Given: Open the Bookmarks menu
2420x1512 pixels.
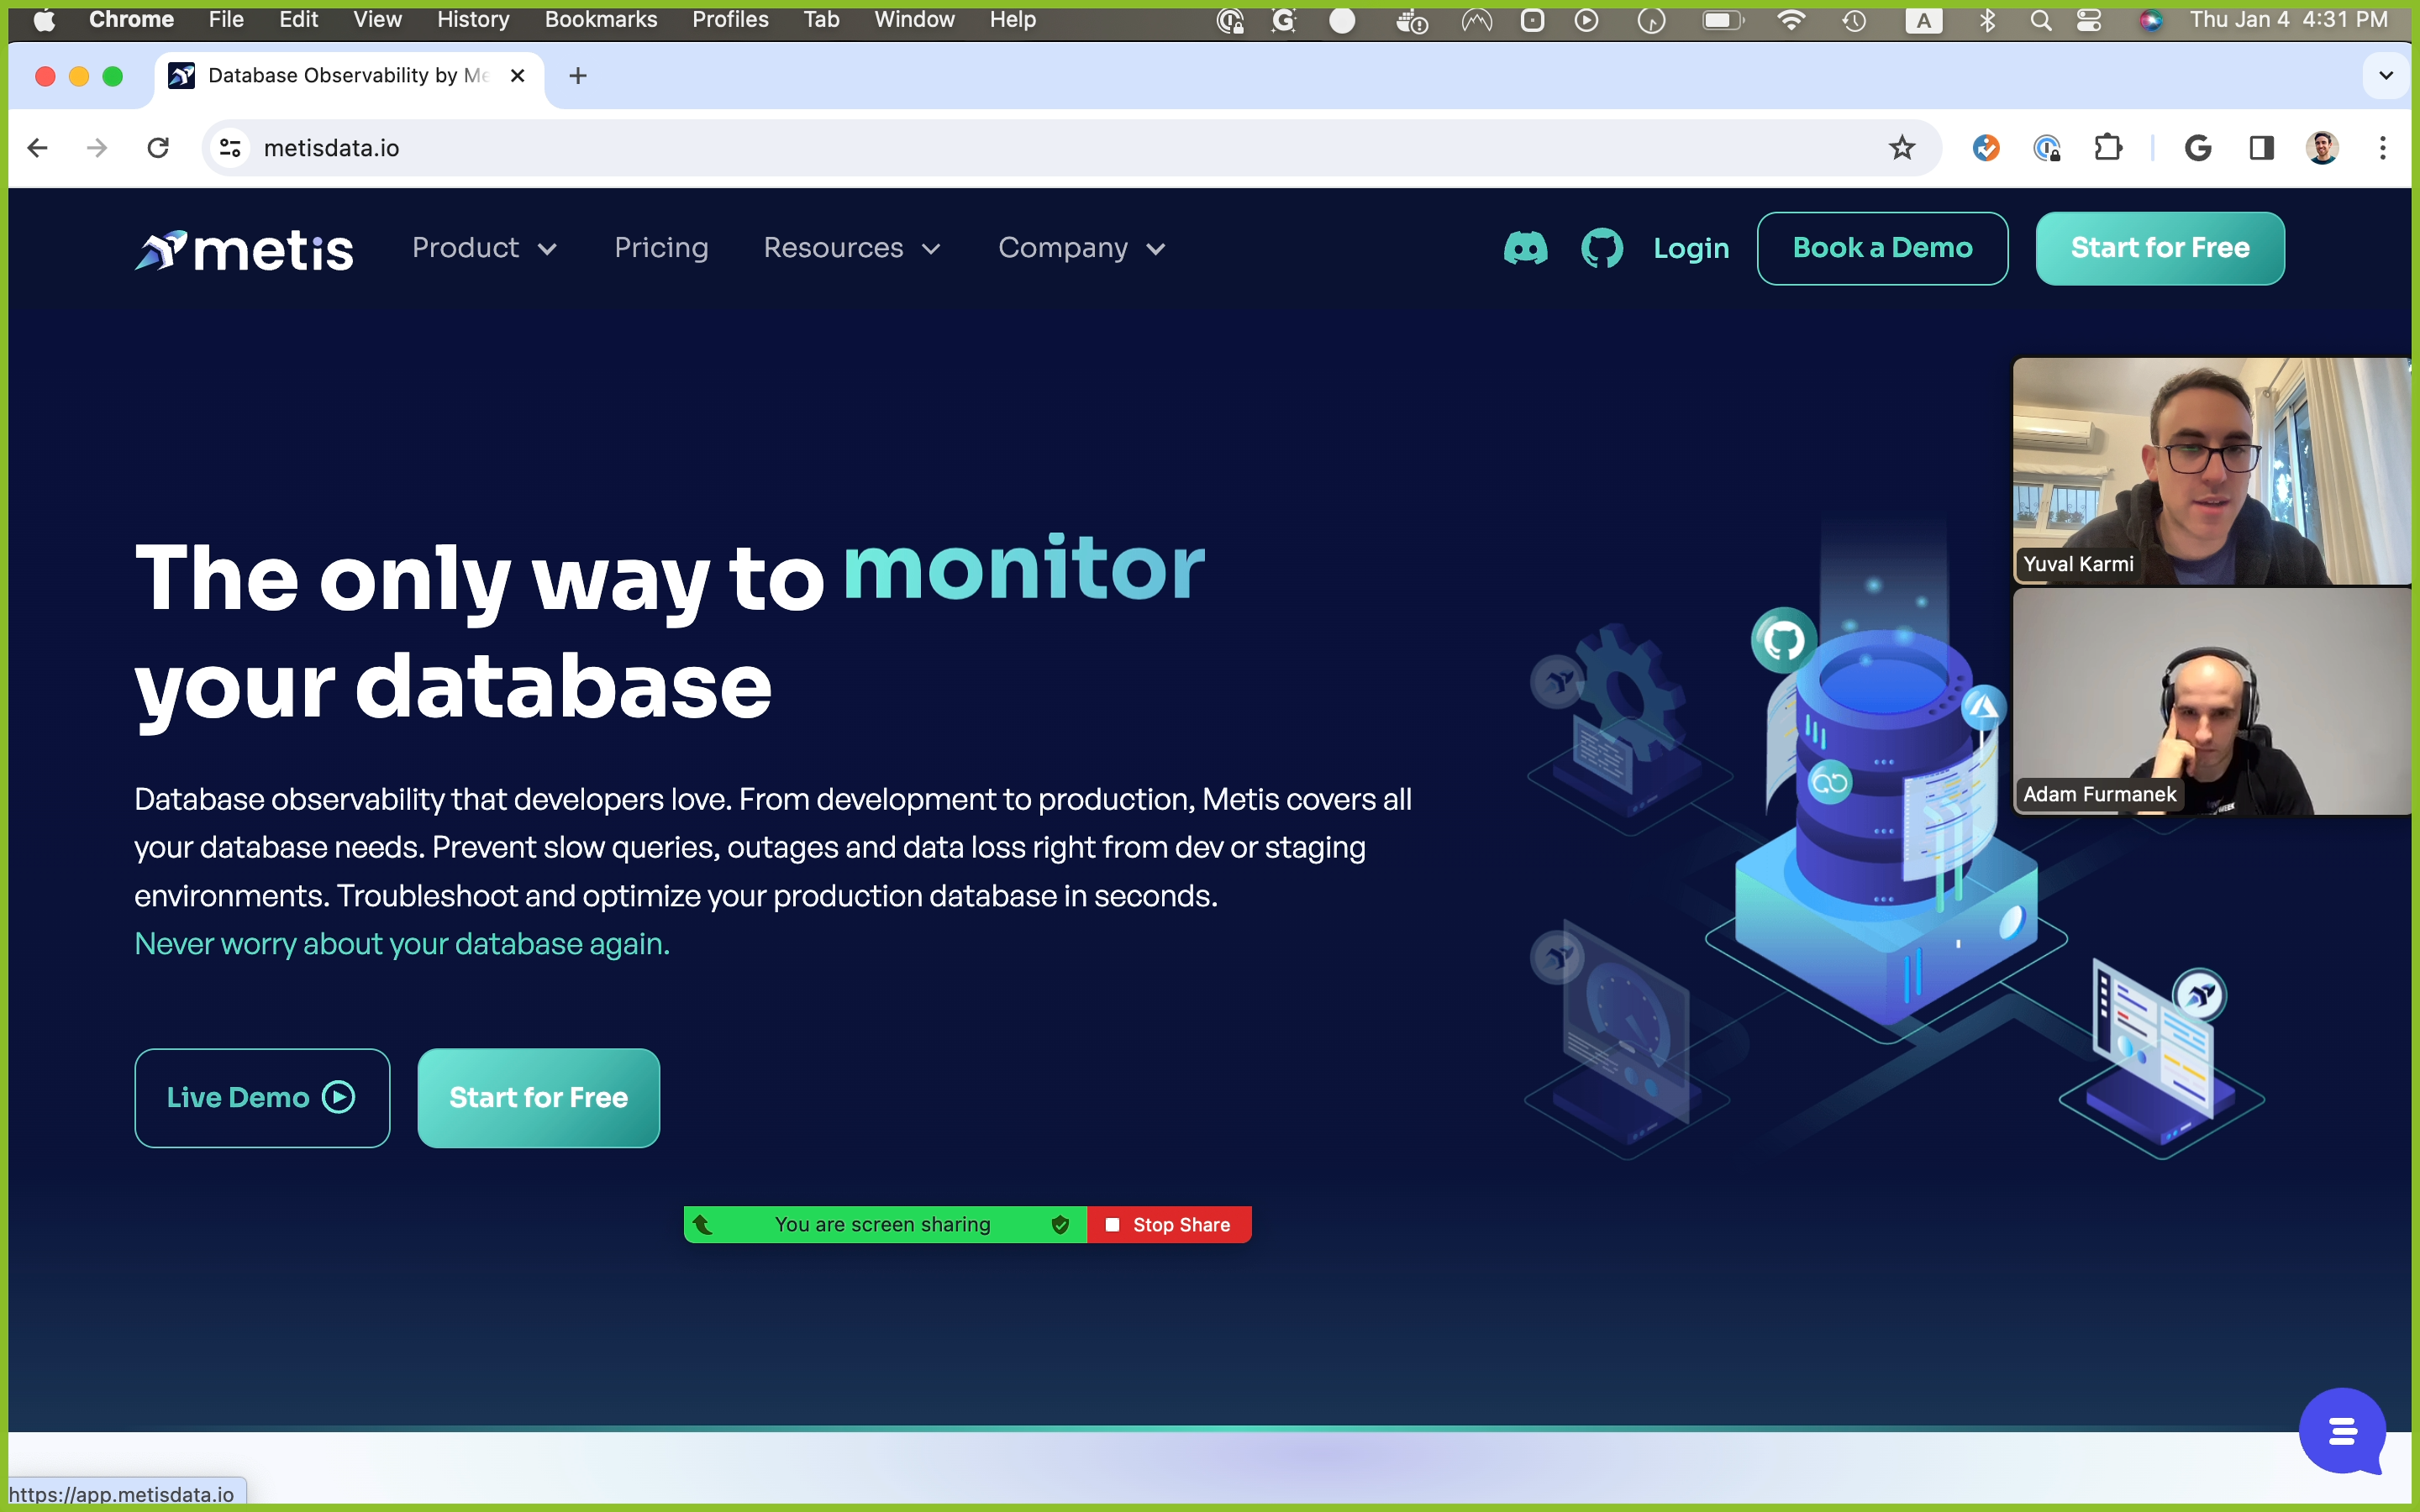Looking at the screenshot, I should (x=601, y=20).
